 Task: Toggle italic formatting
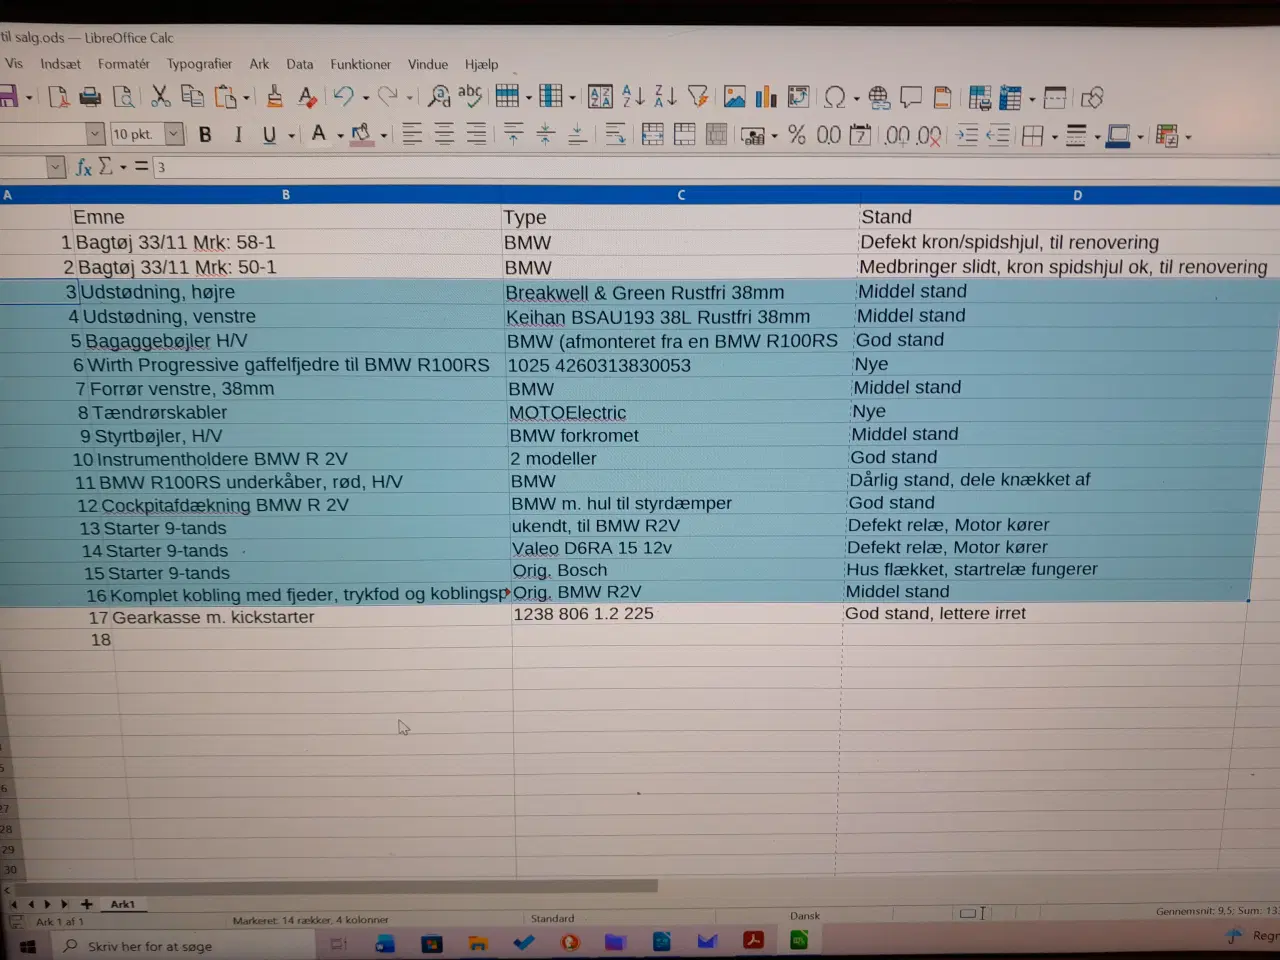point(238,135)
